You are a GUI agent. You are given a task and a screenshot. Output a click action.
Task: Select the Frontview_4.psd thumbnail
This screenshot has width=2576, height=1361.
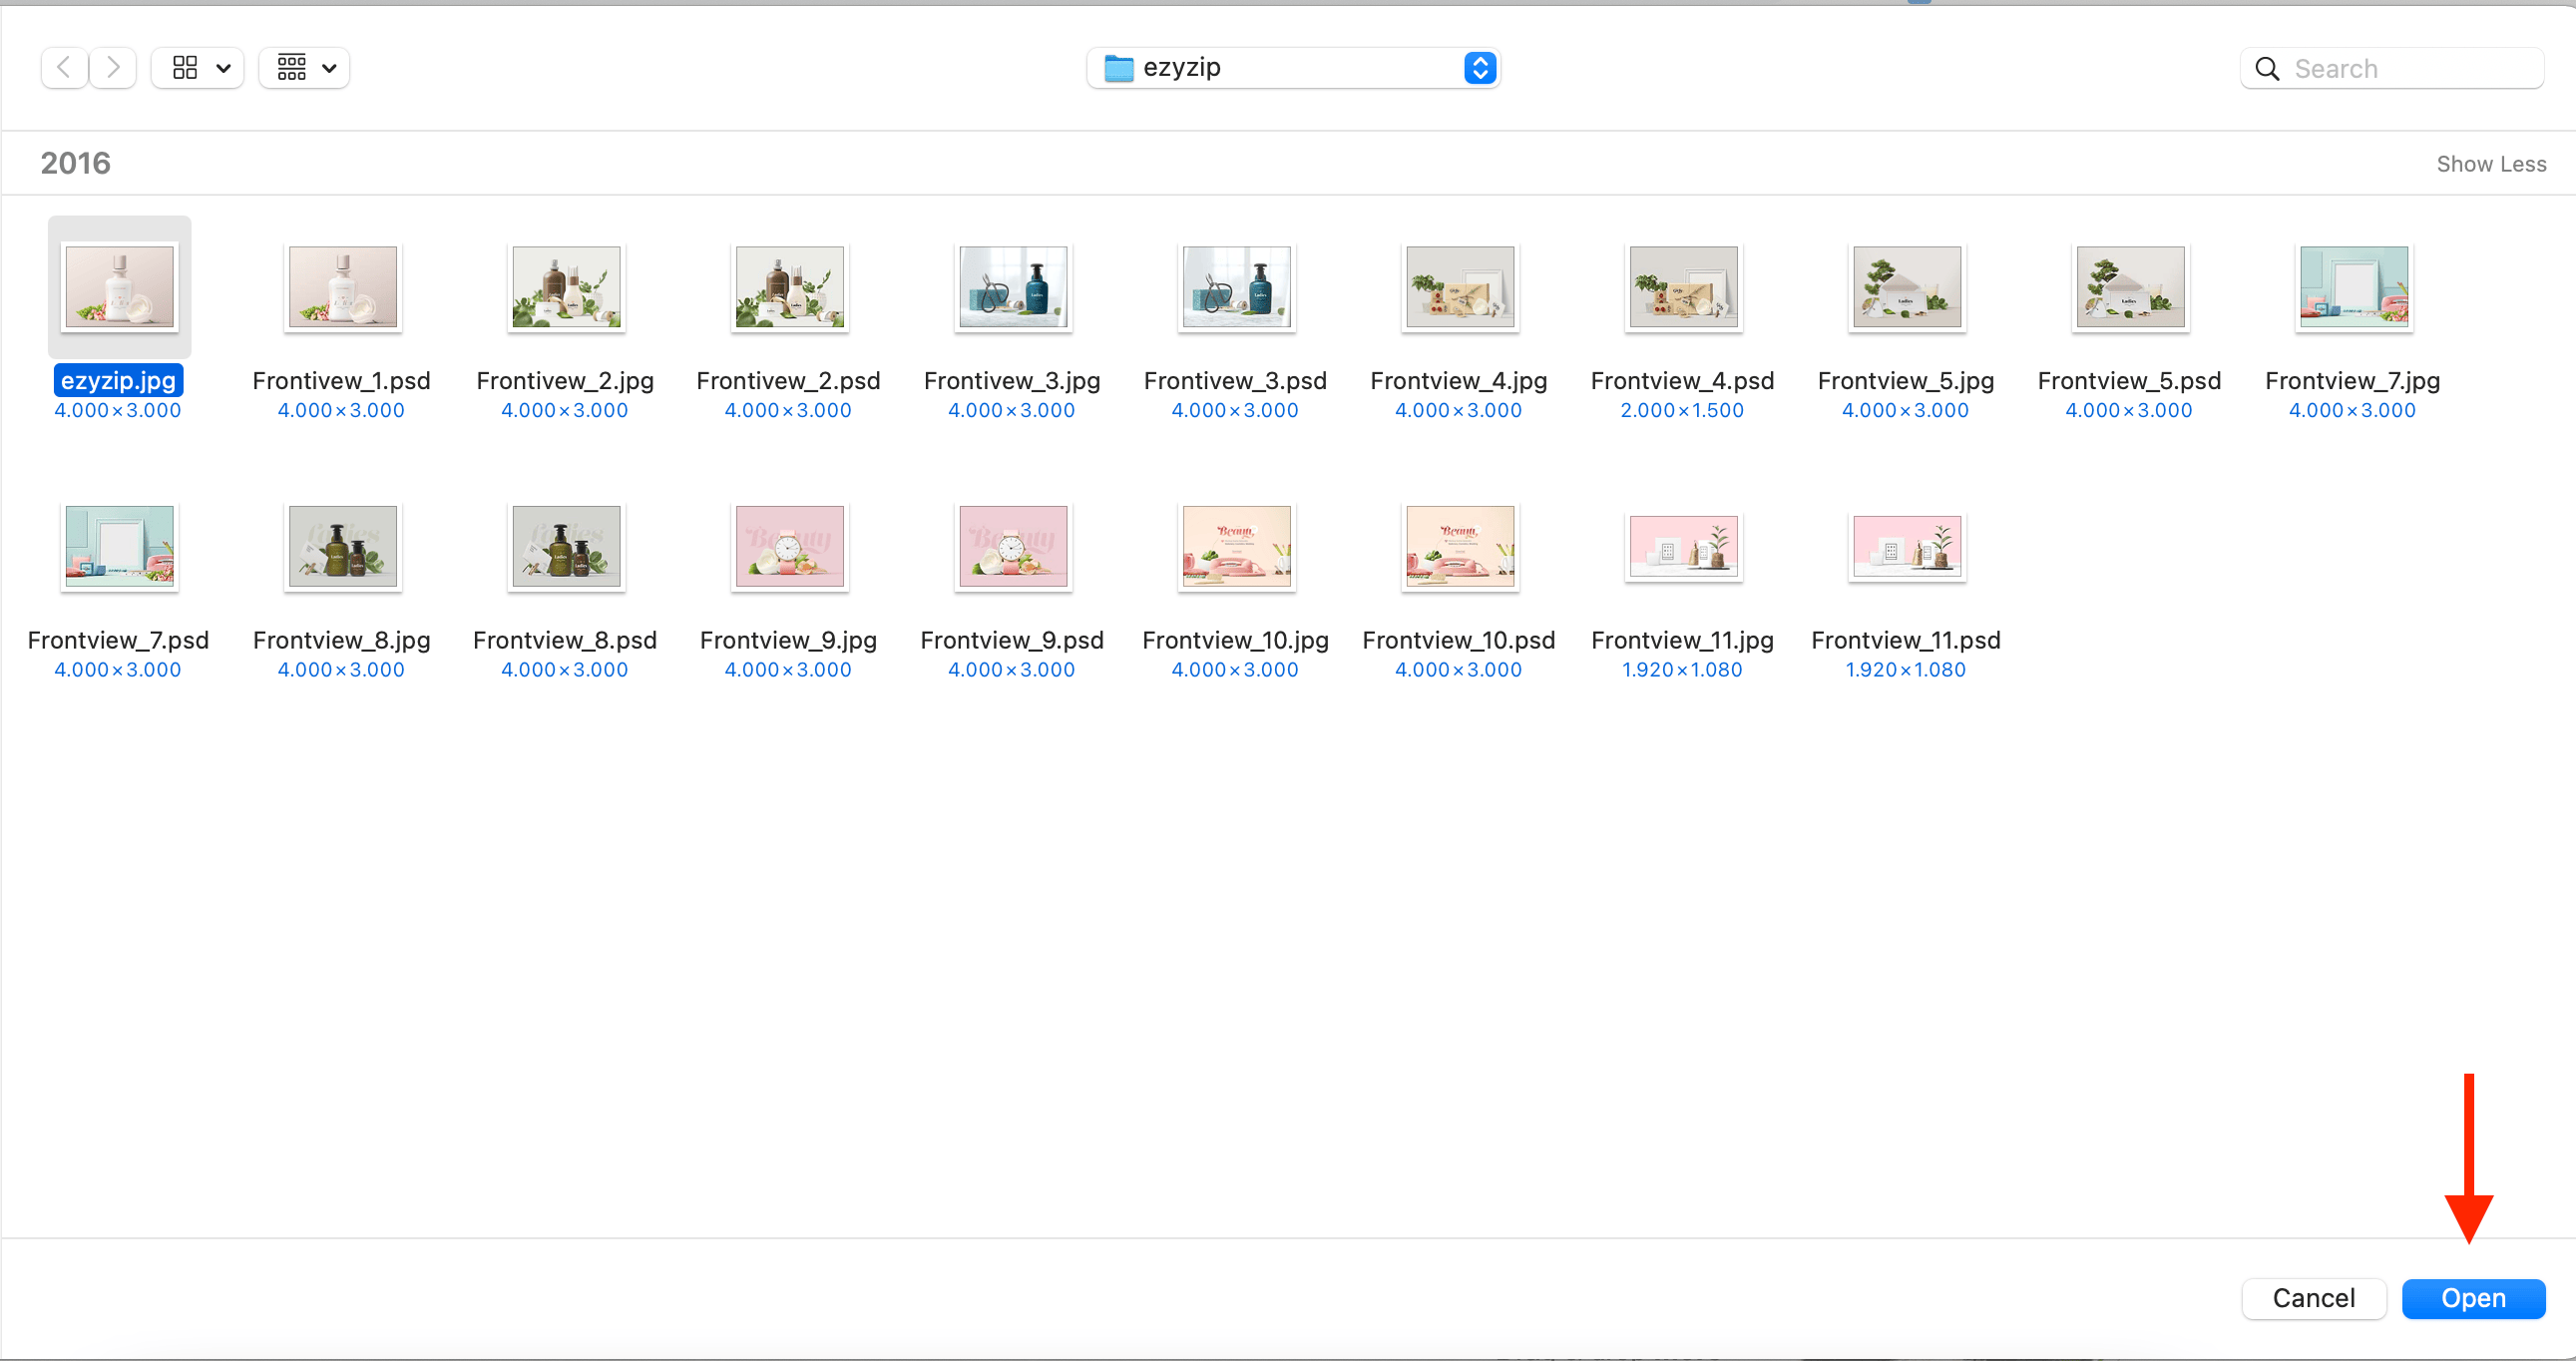tap(1683, 287)
